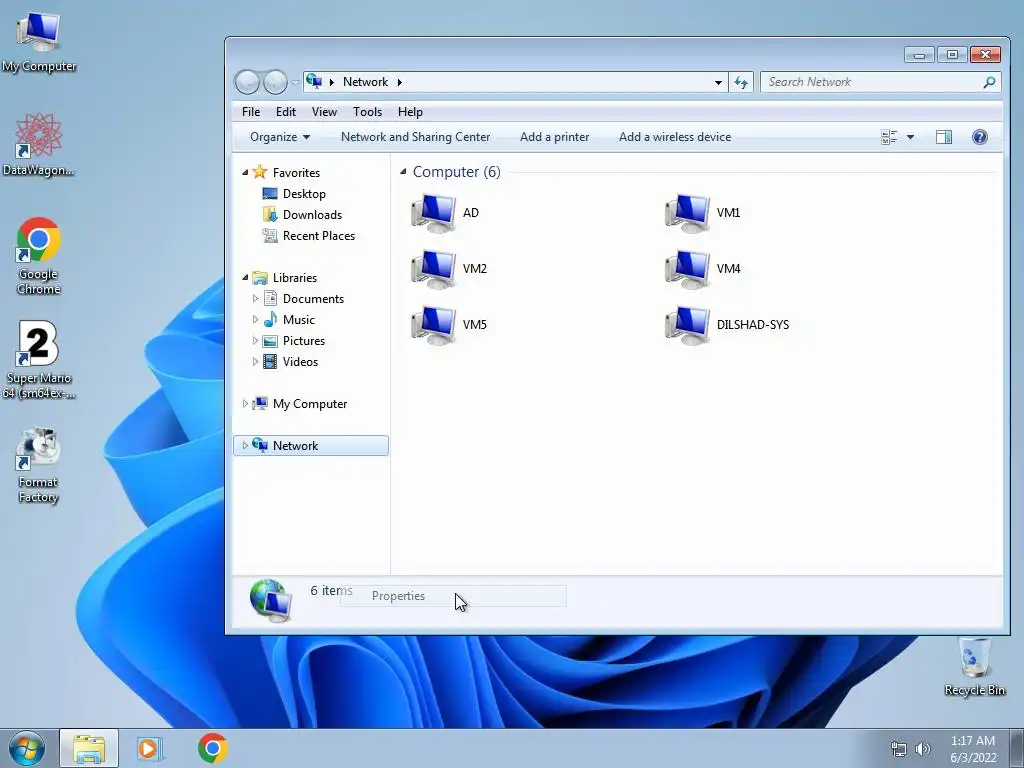This screenshot has width=1024, height=768.
Task: Select the VM1 computer icon
Action: 687,213
